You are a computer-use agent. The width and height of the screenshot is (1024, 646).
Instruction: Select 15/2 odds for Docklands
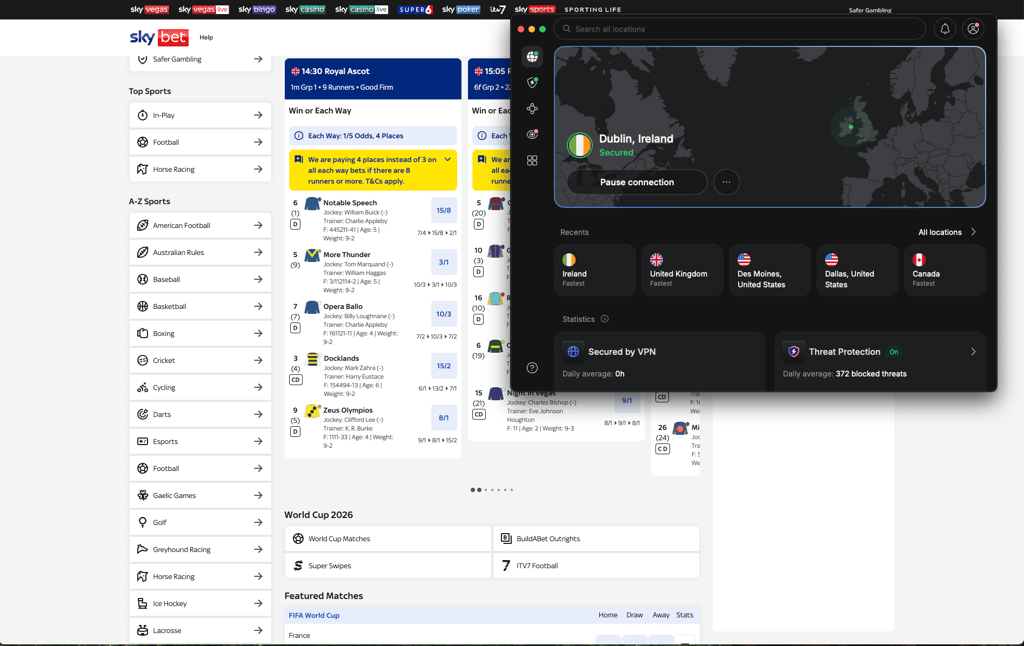coord(443,366)
